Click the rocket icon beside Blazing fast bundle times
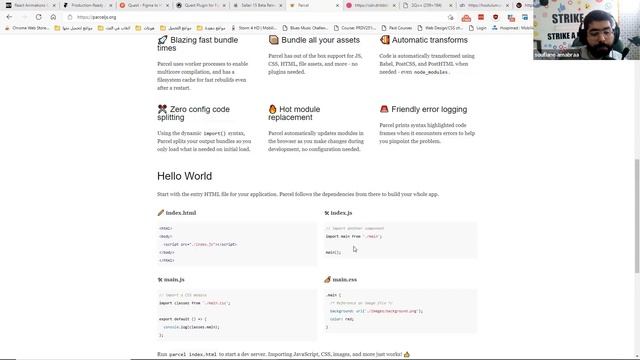The image size is (640, 360). coord(162,40)
